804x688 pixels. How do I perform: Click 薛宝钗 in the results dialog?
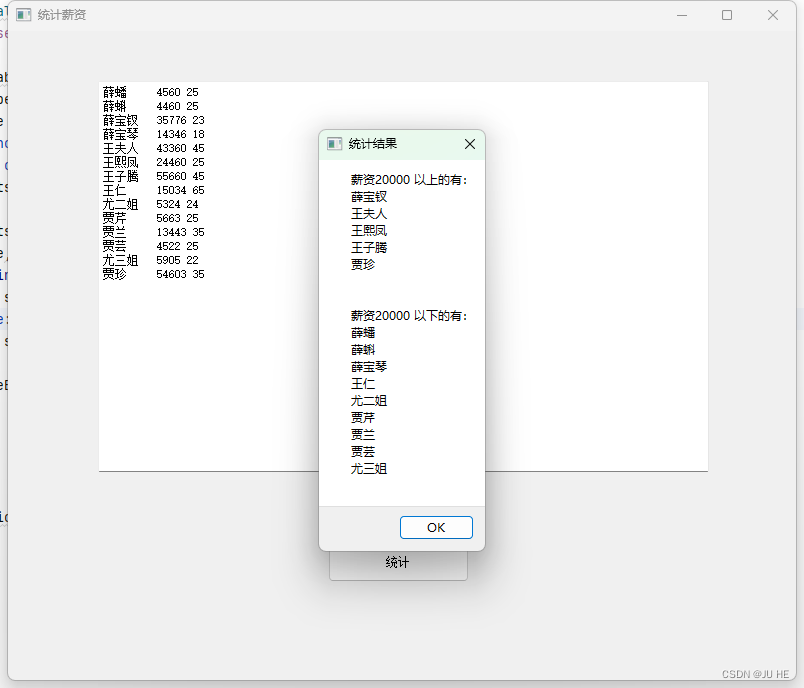369,197
